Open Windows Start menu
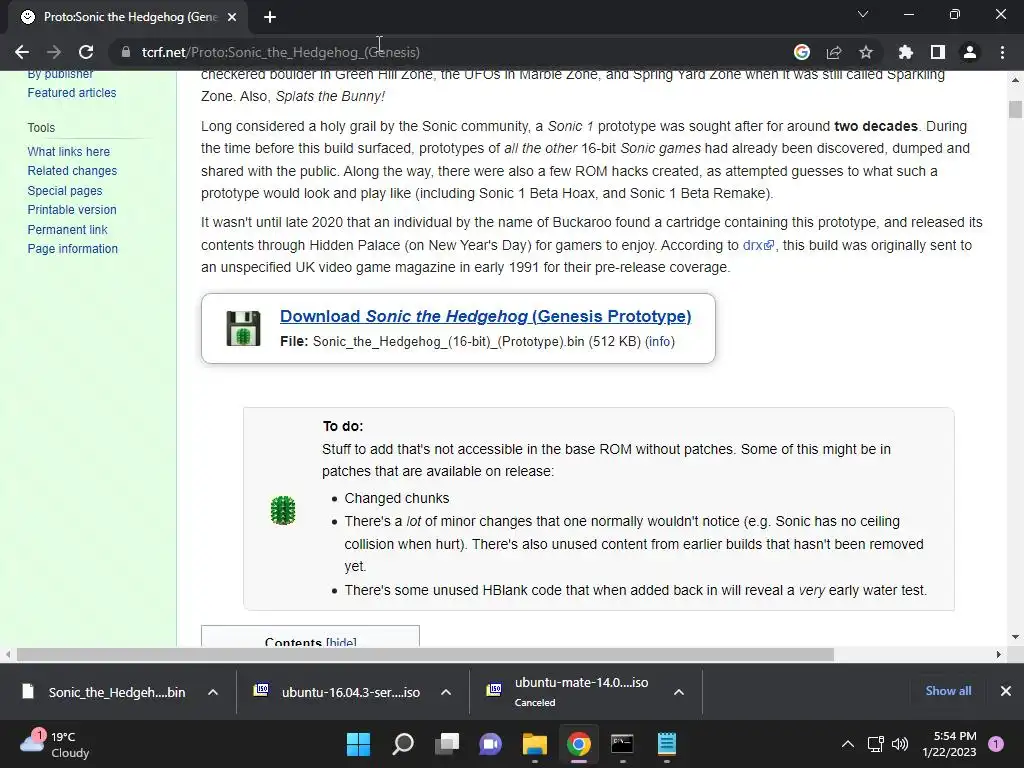 [x=358, y=744]
